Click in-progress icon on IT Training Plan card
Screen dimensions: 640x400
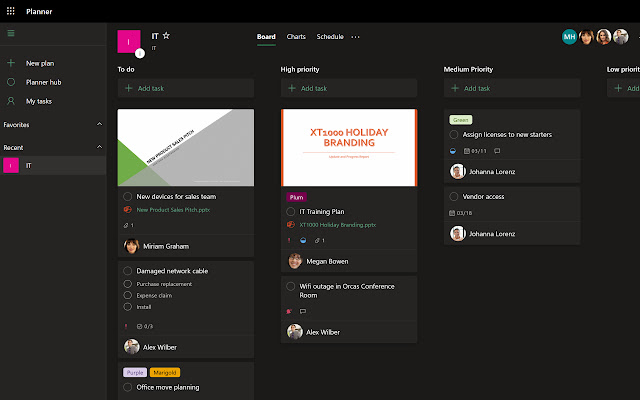pos(303,240)
